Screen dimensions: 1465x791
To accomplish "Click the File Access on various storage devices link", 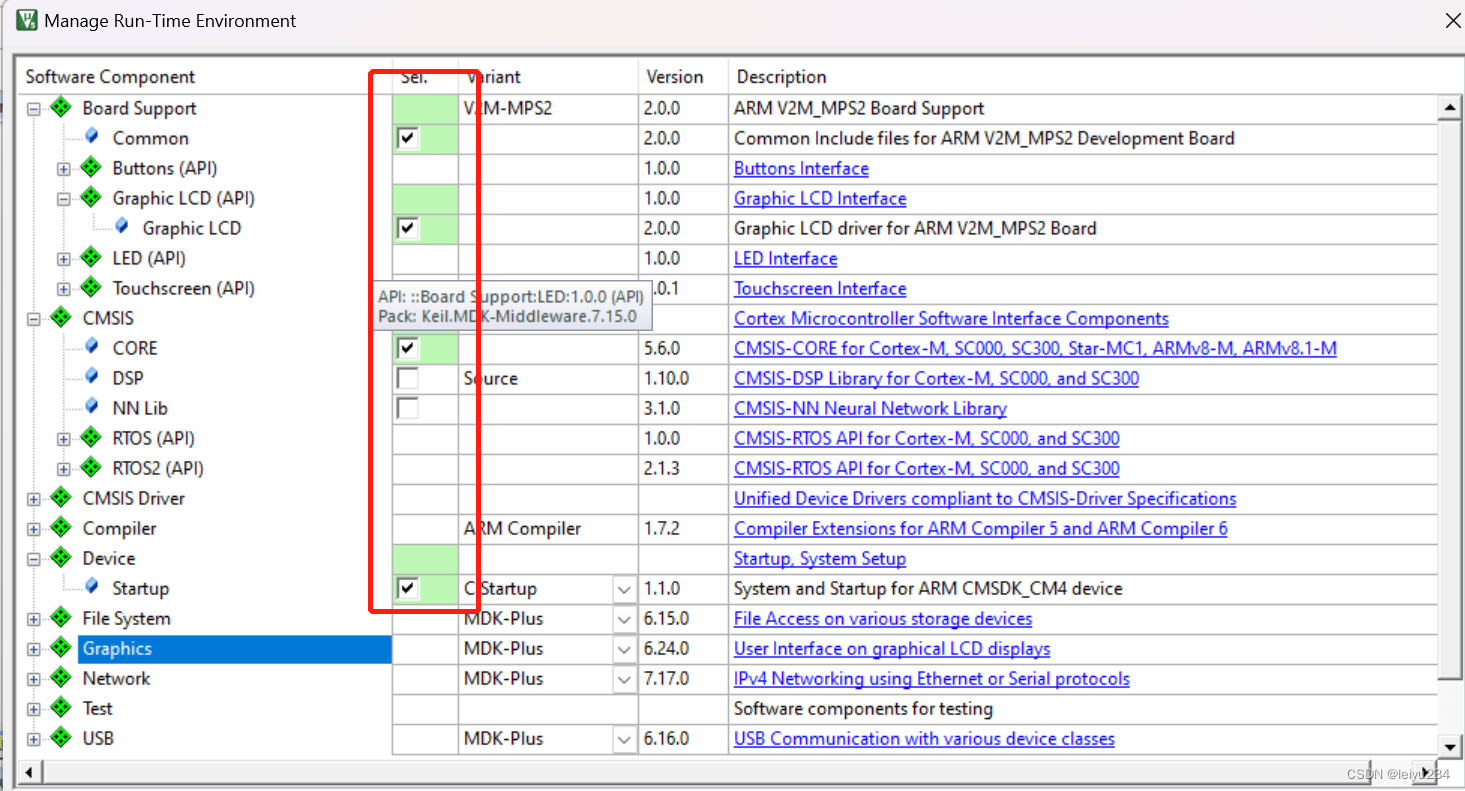I will 882,618.
